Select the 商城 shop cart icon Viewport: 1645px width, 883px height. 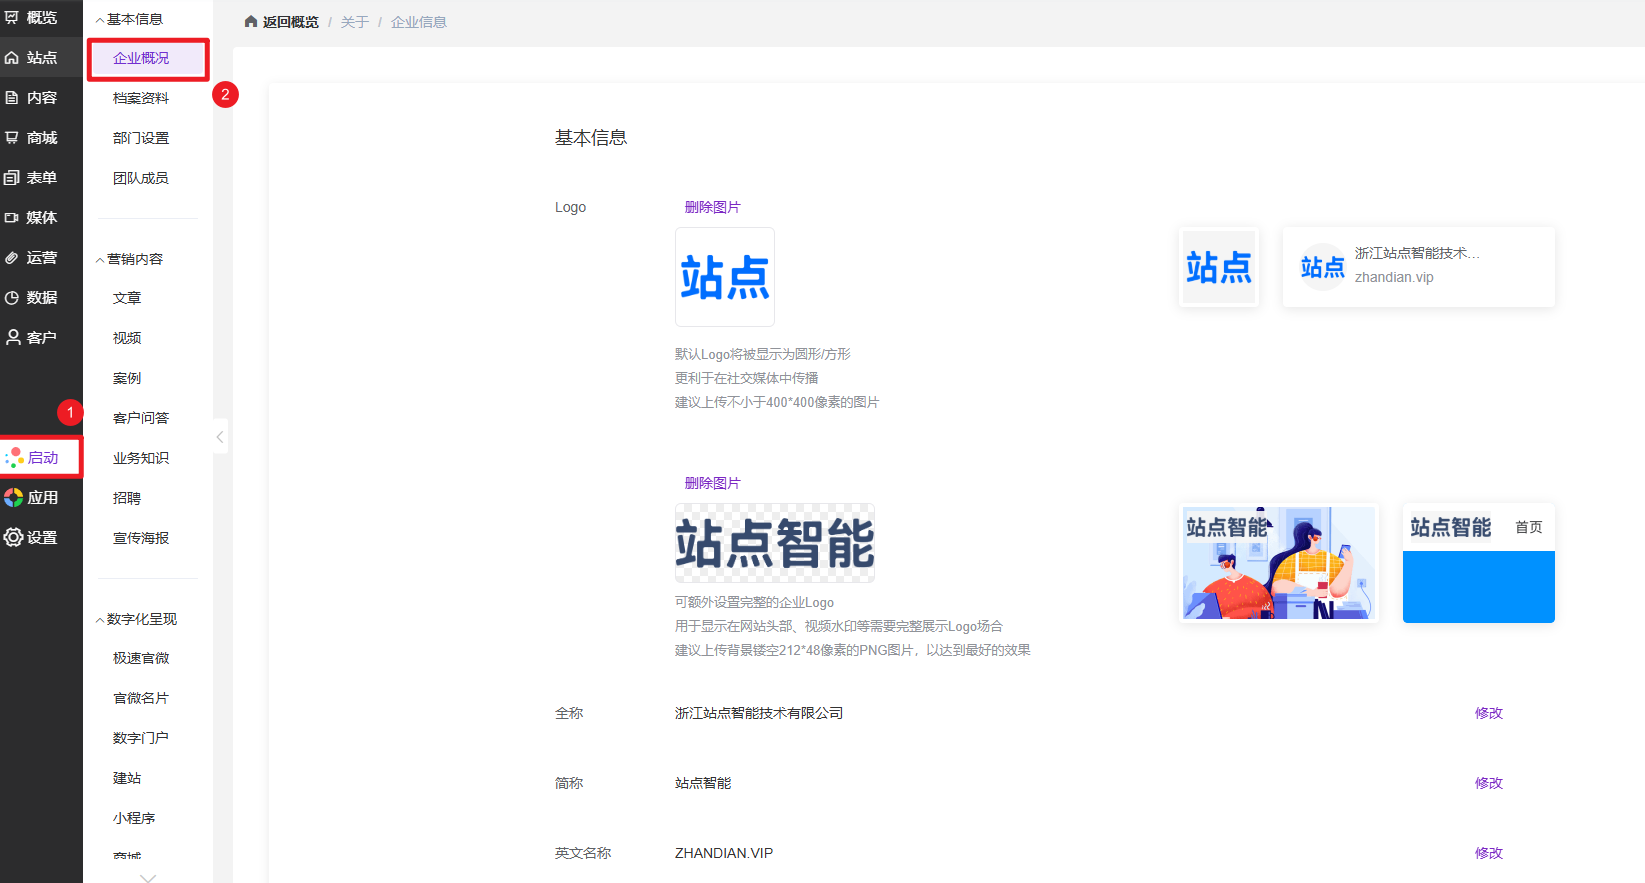[12, 138]
